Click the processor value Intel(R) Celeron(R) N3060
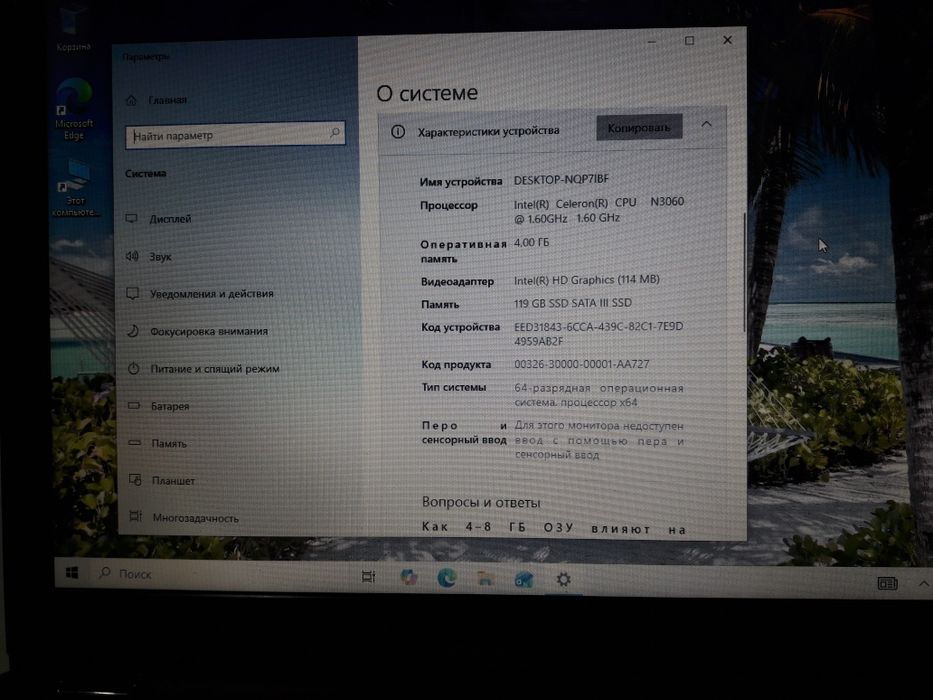The height and width of the screenshot is (700, 933). [599, 210]
